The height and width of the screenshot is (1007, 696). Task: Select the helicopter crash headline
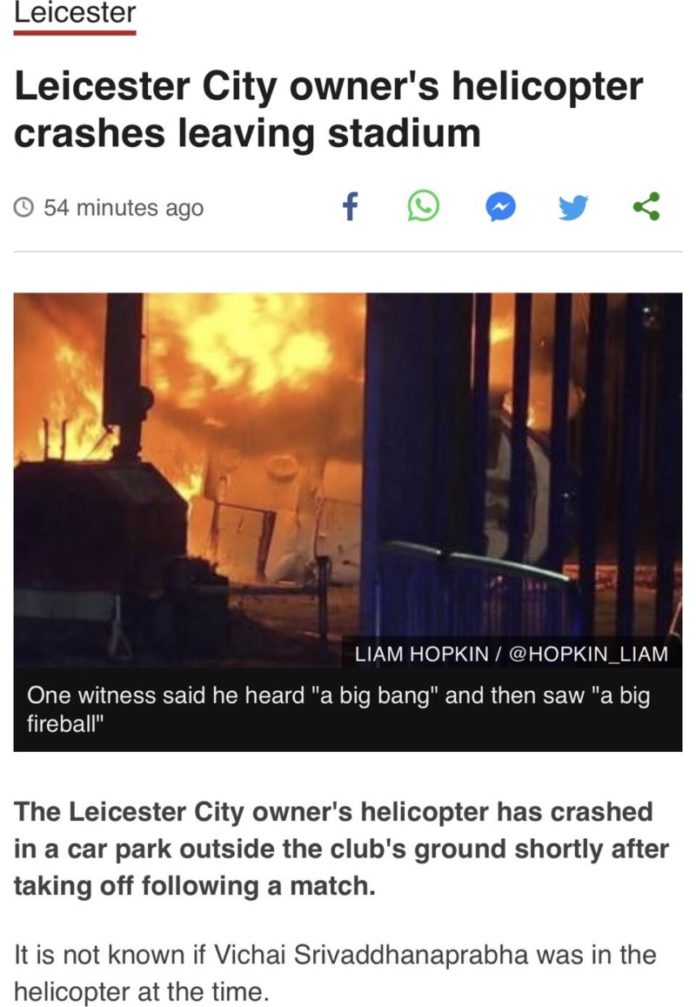pyautogui.click(x=328, y=109)
